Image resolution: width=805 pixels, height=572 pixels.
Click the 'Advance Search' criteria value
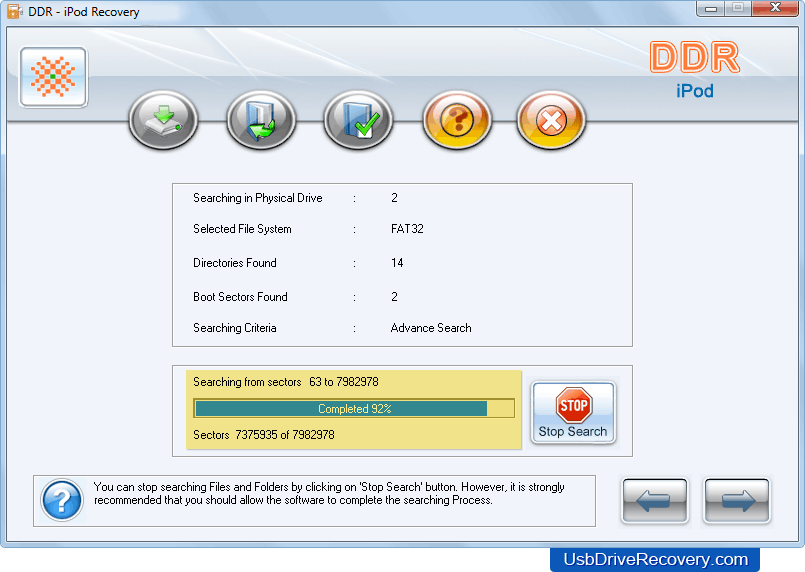click(x=431, y=328)
